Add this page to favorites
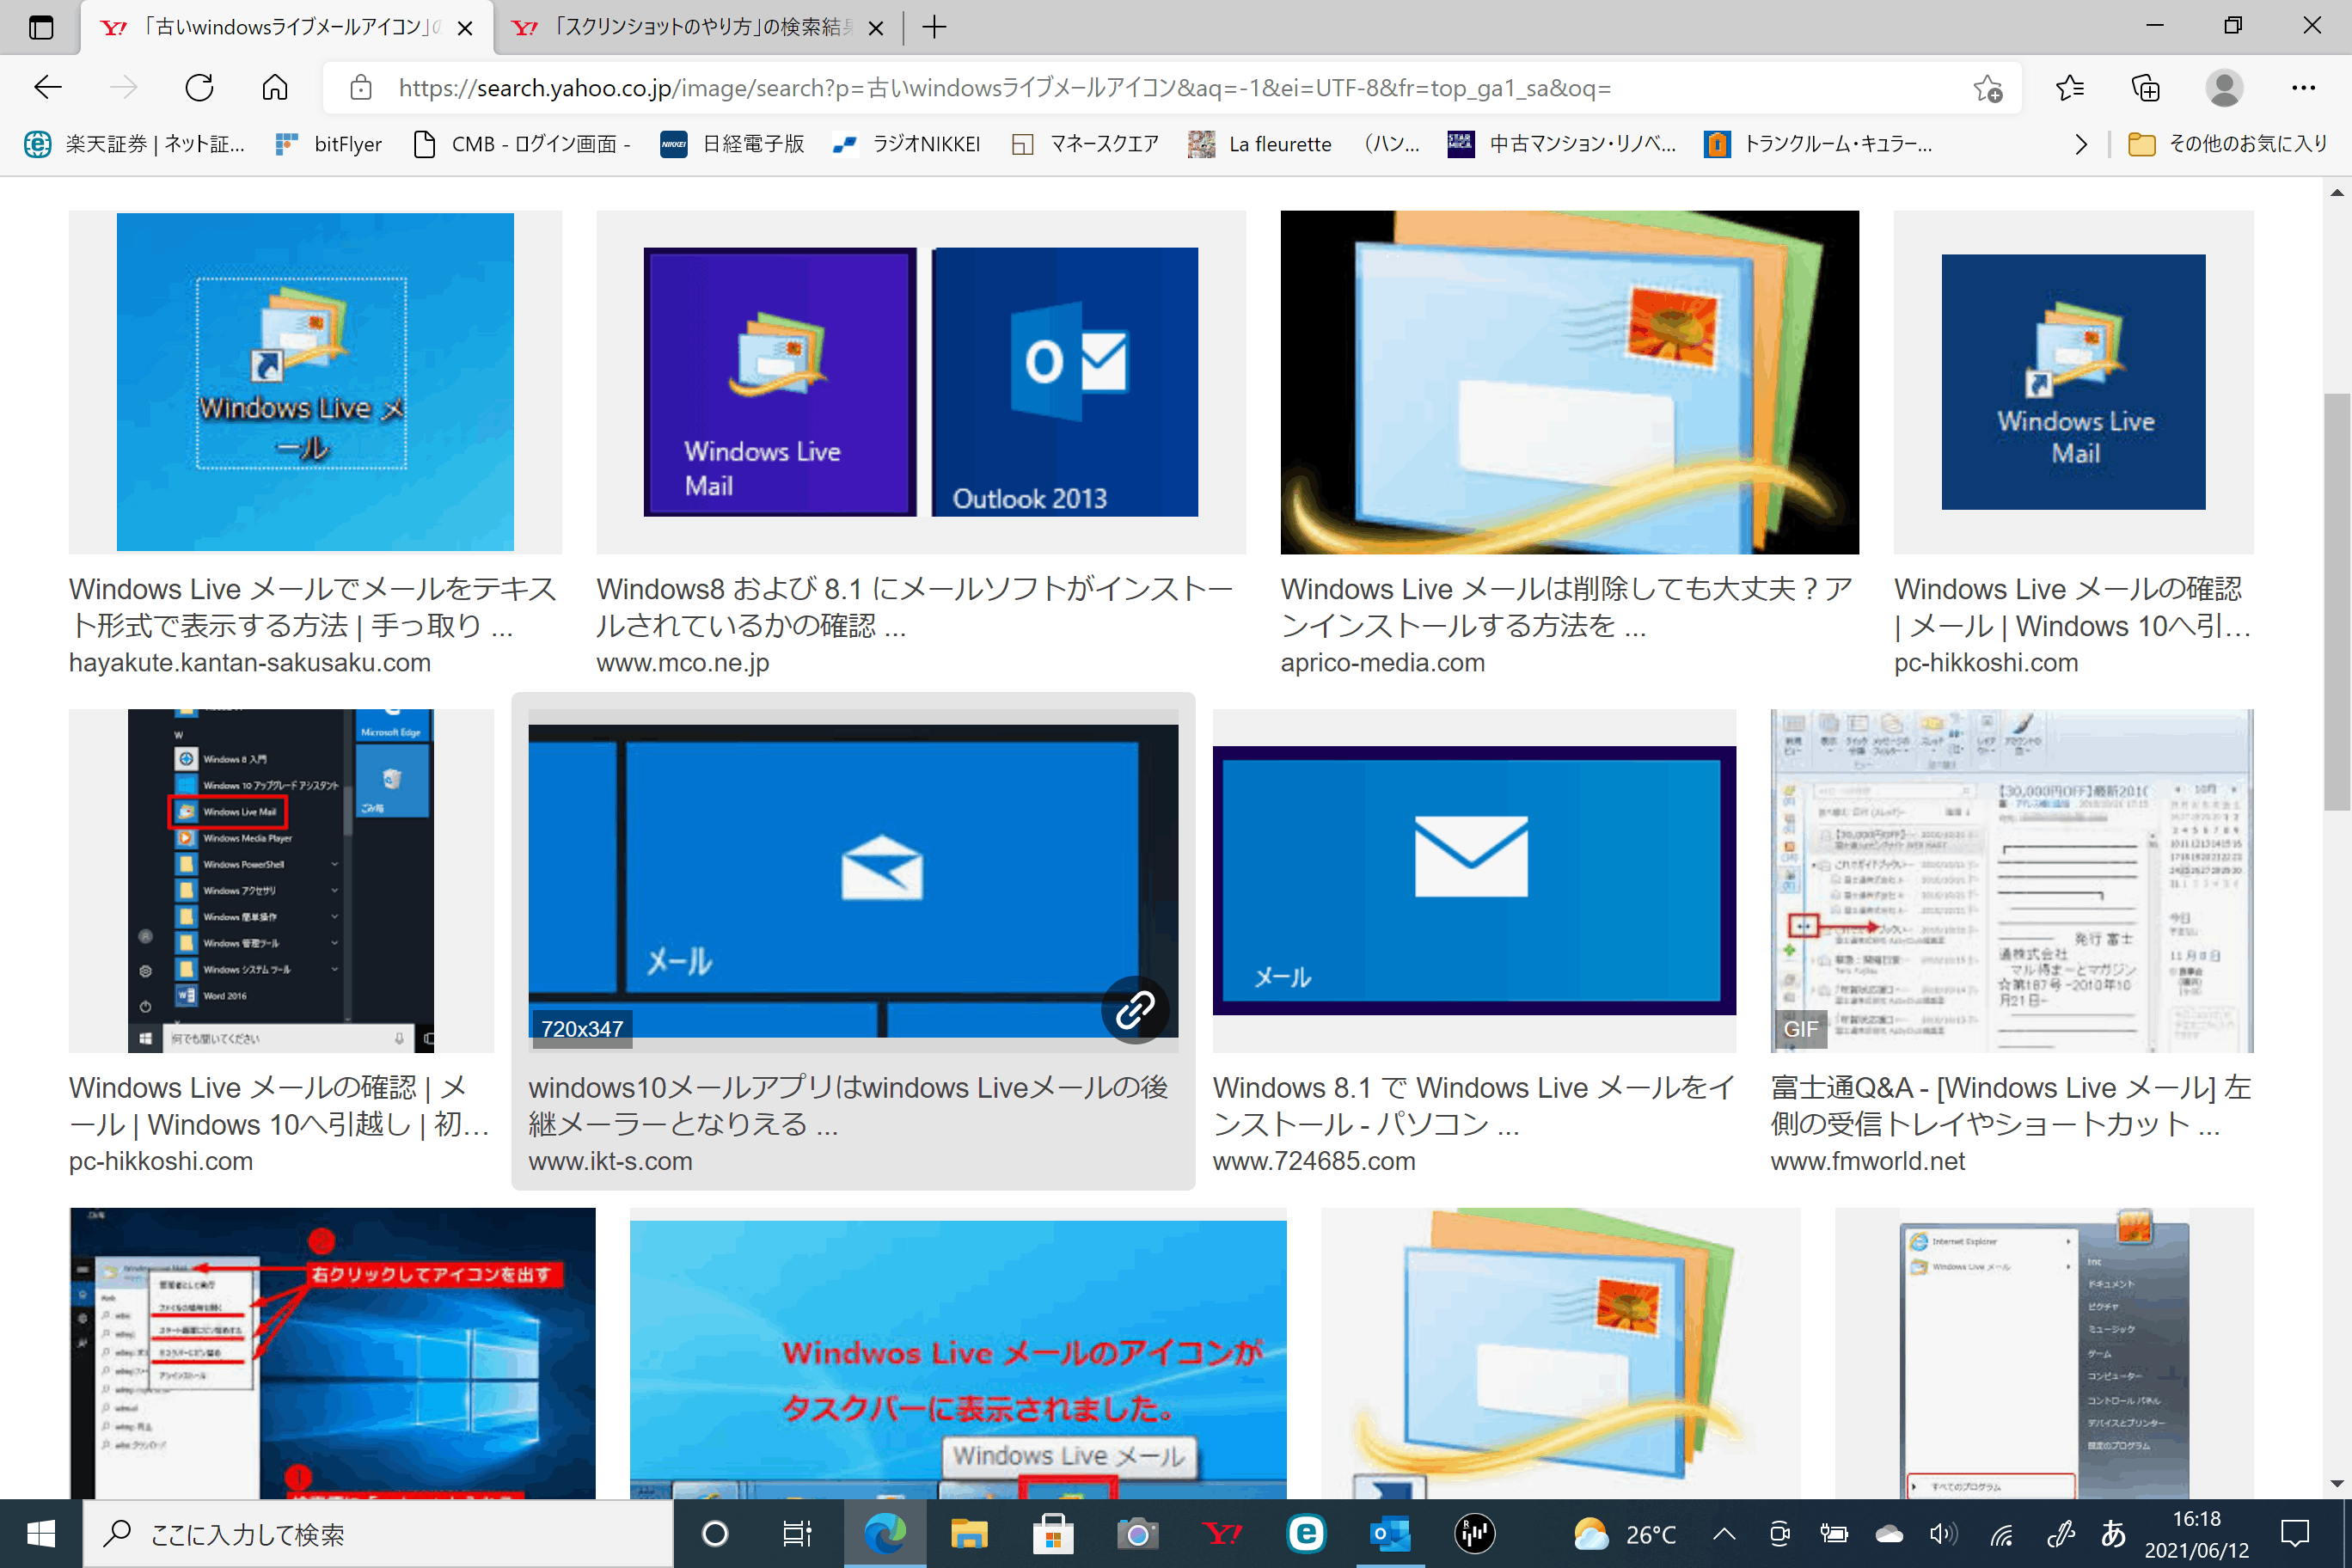The height and width of the screenshot is (1568, 2352). pos(1987,89)
